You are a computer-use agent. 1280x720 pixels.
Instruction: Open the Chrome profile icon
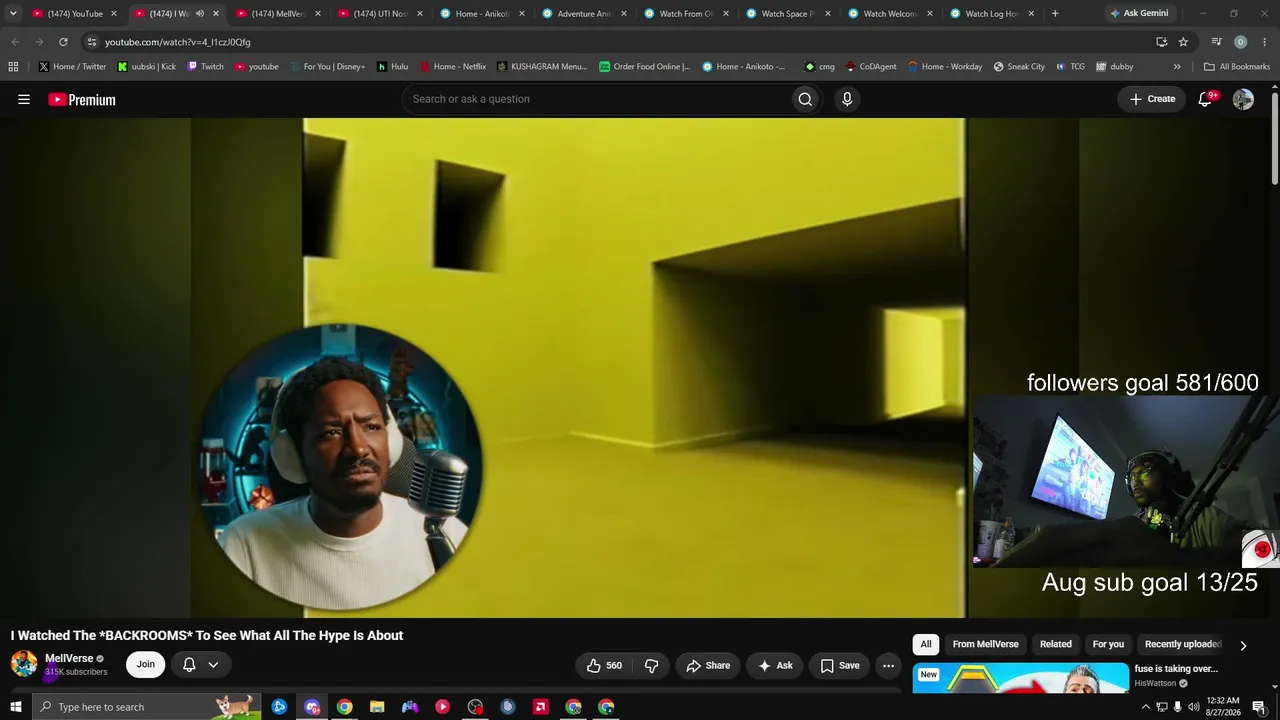(1240, 42)
